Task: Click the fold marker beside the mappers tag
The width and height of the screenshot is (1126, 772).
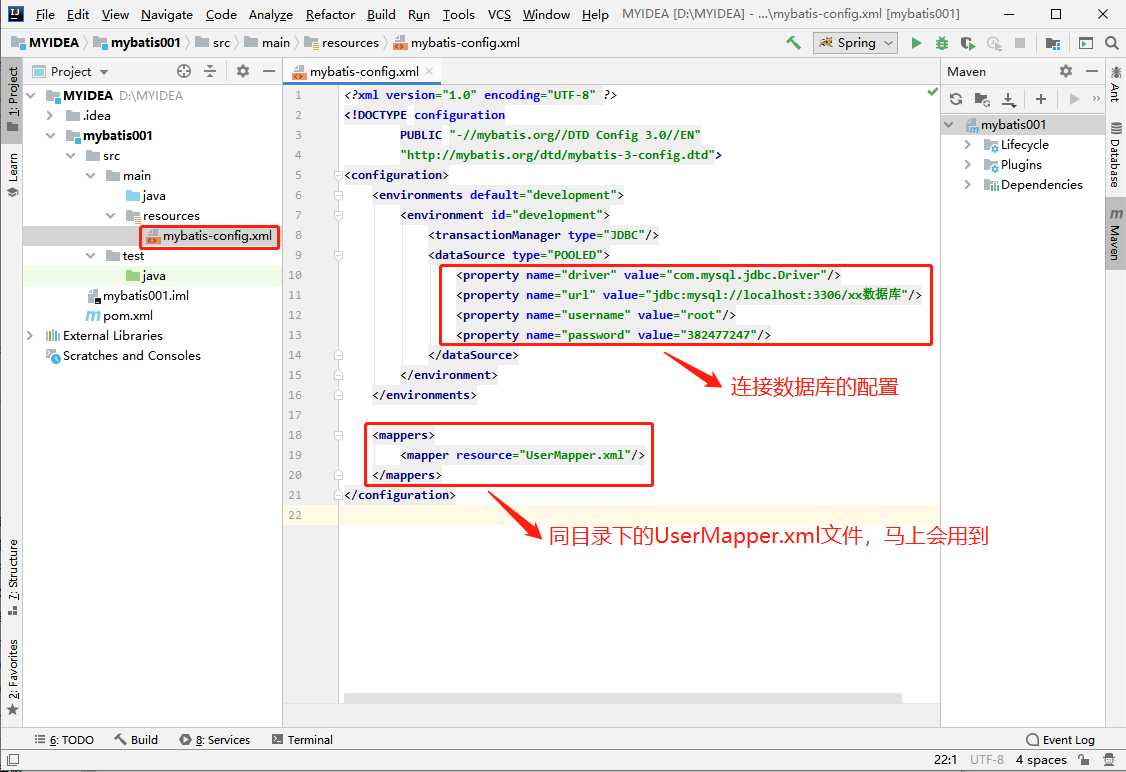Action: pyautogui.click(x=338, y=435)
